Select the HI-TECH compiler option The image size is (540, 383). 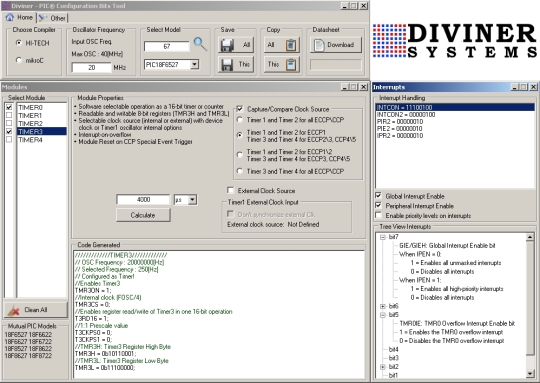tap(19, 43)
